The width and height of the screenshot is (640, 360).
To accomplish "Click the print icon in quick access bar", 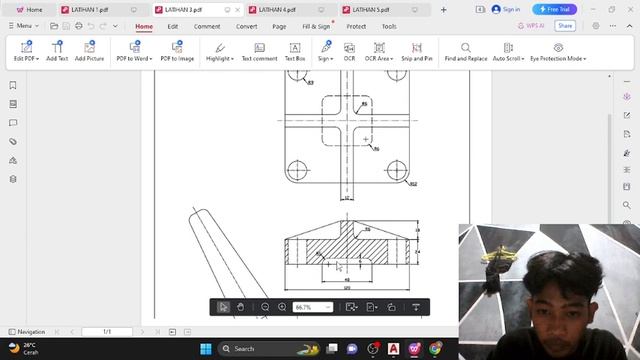I will 79,26.
